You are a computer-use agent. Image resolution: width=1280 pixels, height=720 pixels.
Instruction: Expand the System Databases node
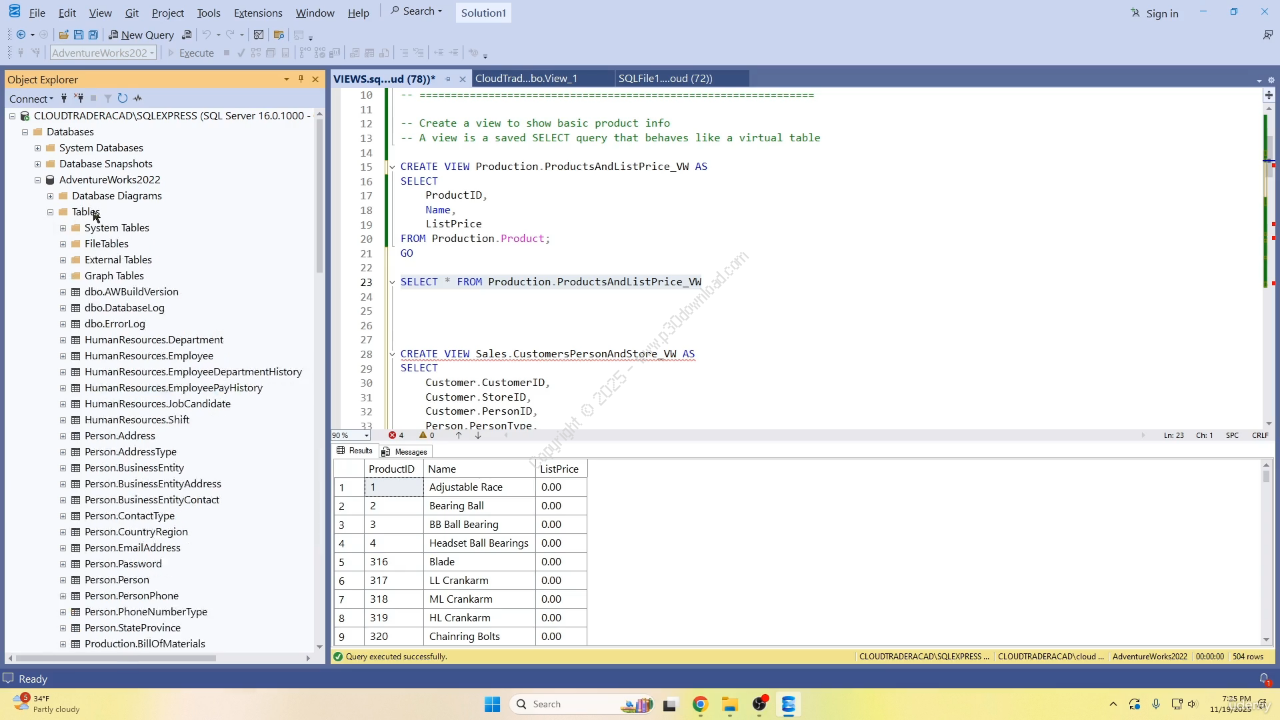pyautogui.click(x=38, y=148)
